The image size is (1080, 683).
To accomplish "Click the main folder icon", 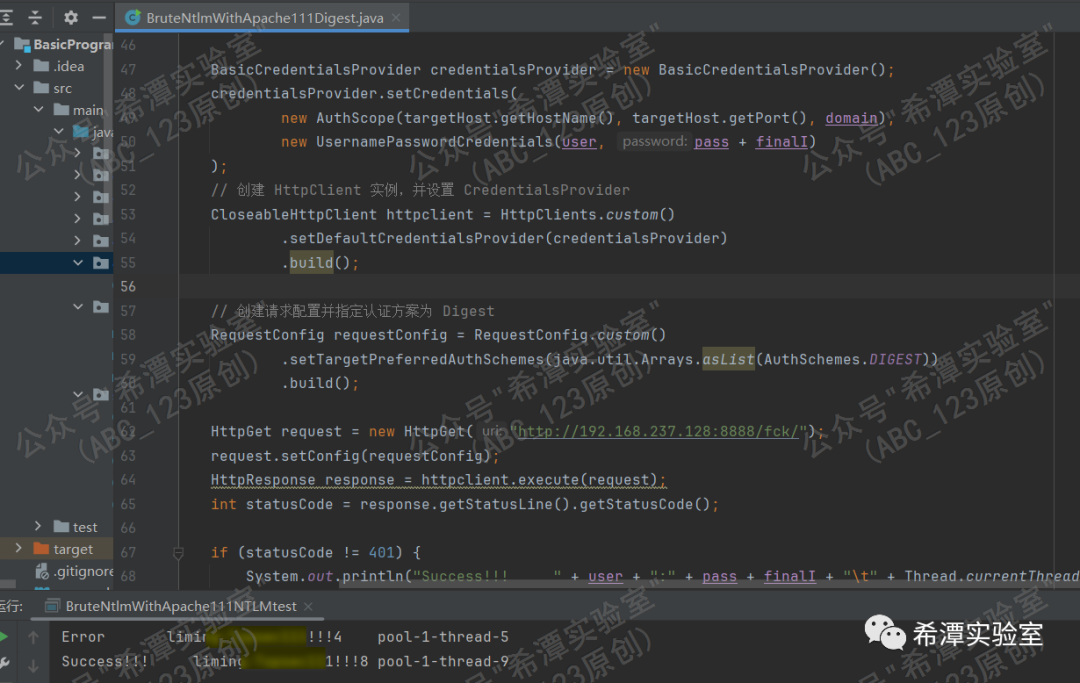I will [x=62, y=110].
